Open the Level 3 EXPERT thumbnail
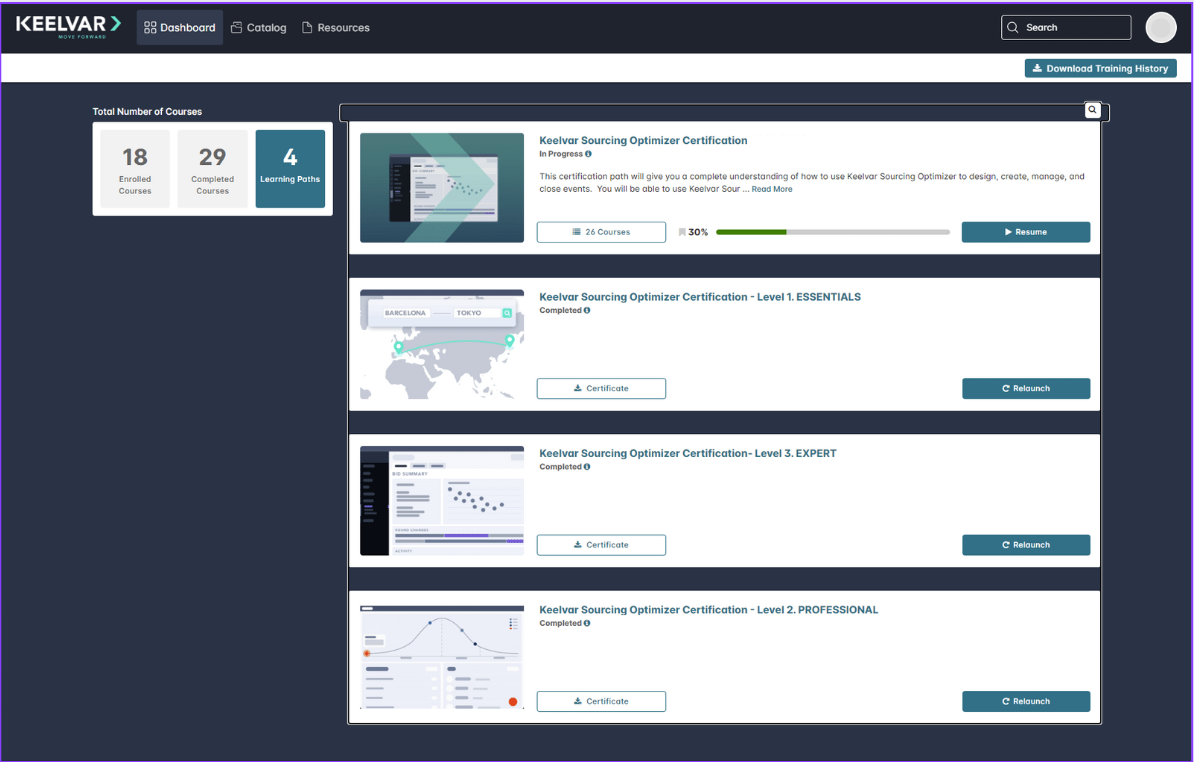Image resolution: width=1194 pixels, height=762 pixels. pos(442,501)
